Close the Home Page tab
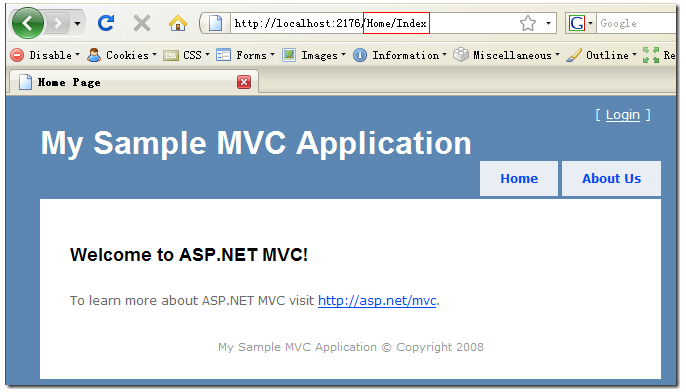The height and width of the screenshot is (392, 686). (244, 82)
